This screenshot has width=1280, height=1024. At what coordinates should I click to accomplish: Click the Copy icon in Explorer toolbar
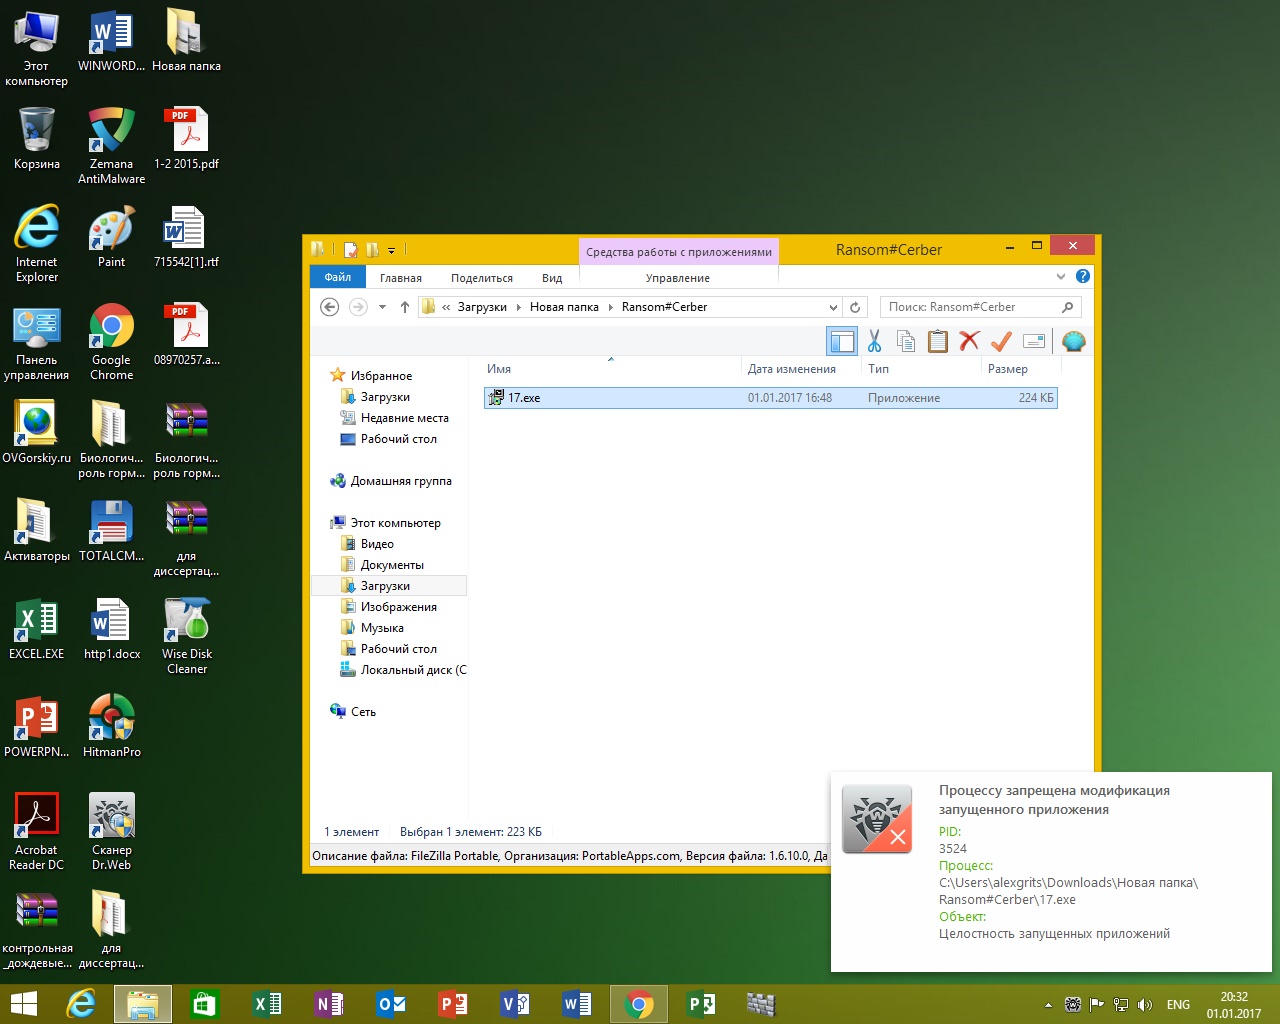906,342
